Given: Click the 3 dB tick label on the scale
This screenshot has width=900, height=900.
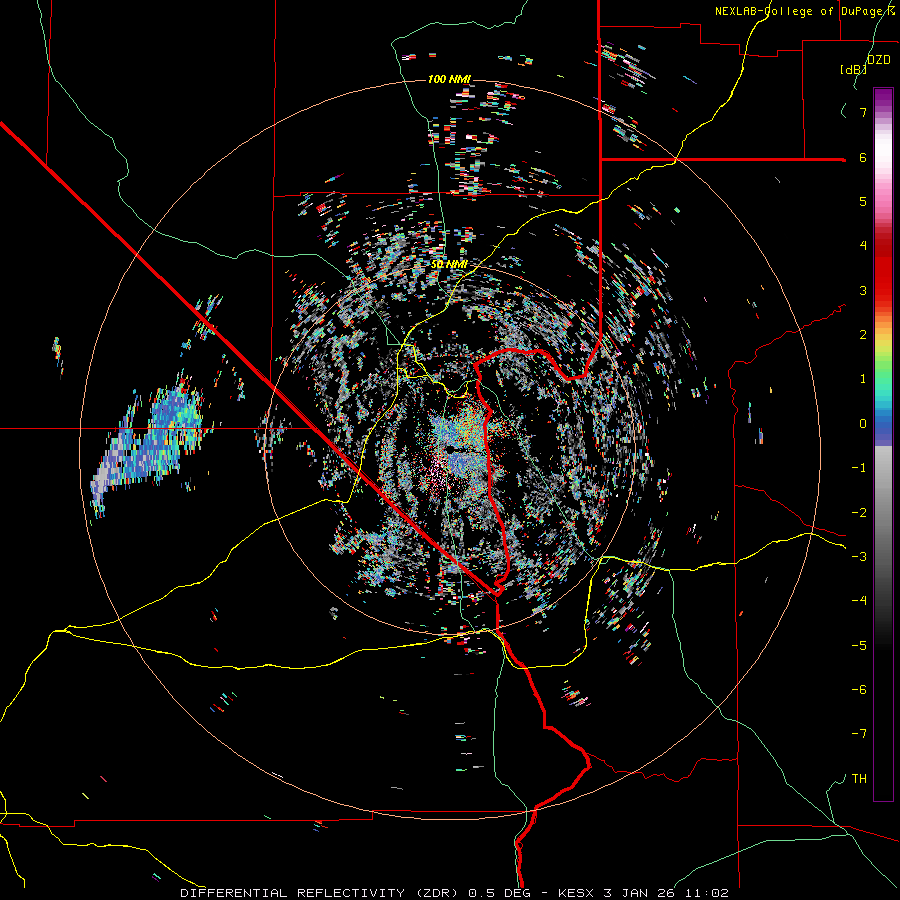Looking at the screenshot, I should [863, 290].
